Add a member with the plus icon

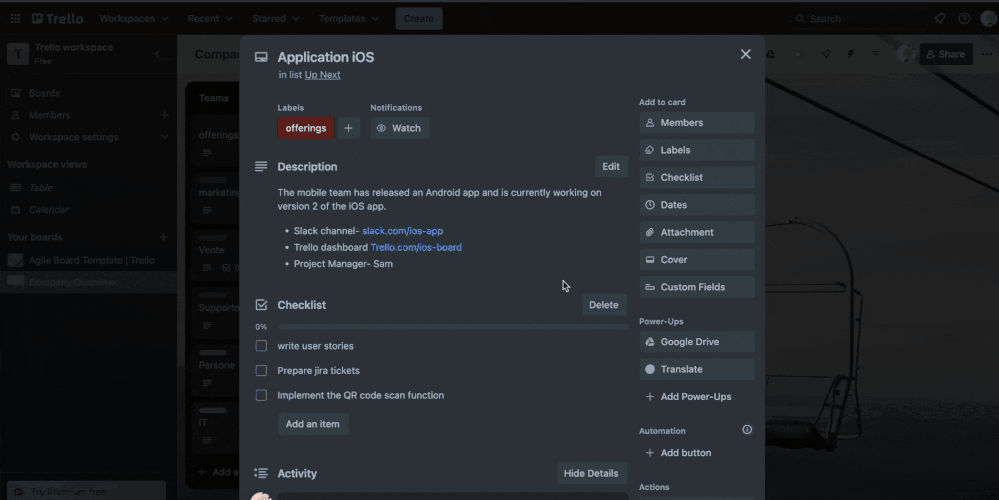click(x=164, y=115)
